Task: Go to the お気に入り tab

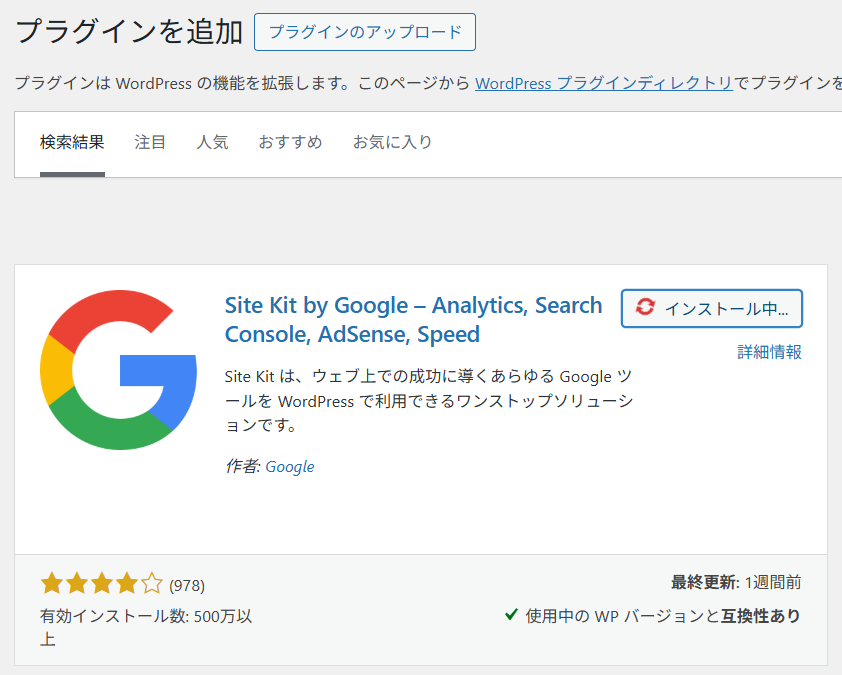Action: click(392, 142)
